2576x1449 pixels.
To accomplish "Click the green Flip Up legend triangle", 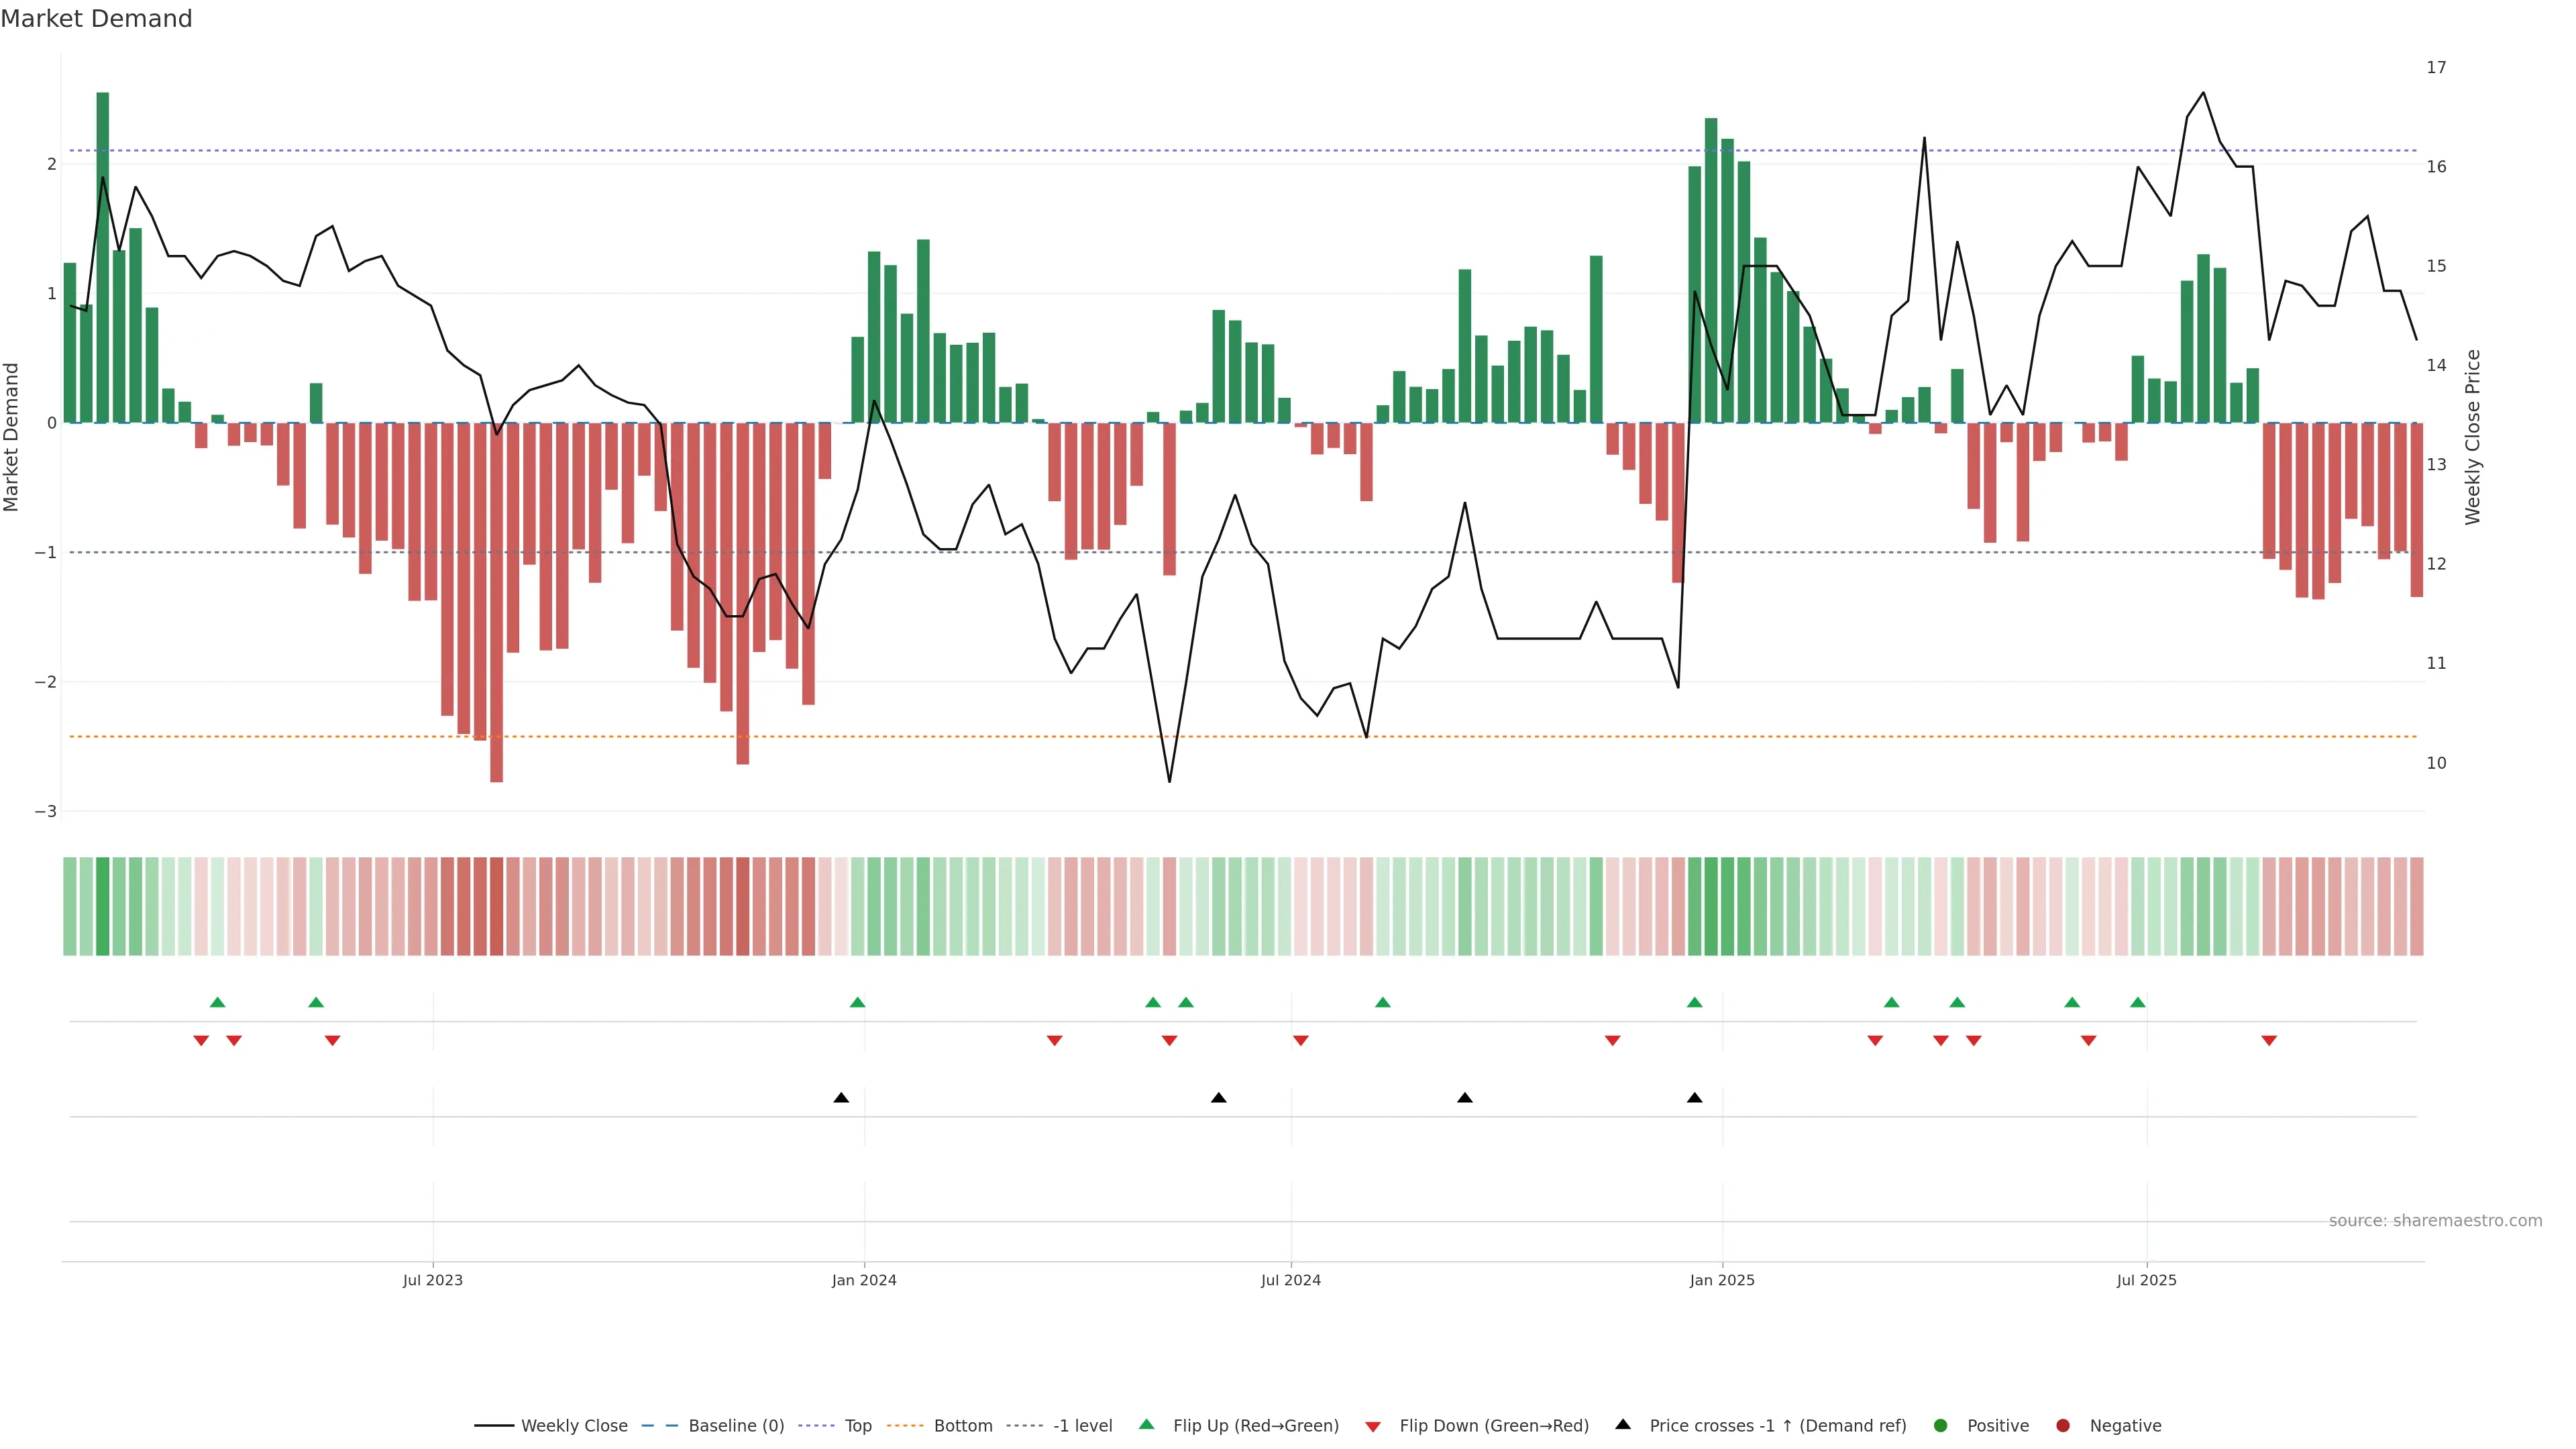I will (1147, 1424).
